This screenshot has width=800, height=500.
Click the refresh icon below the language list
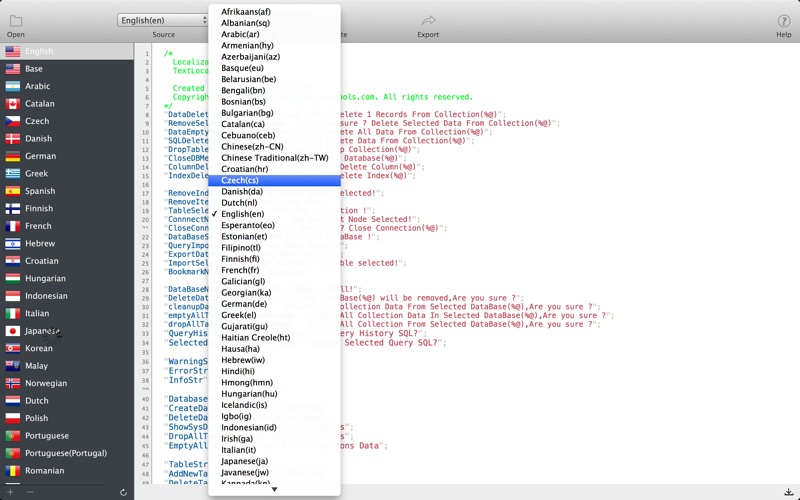(x=123, y=492)
